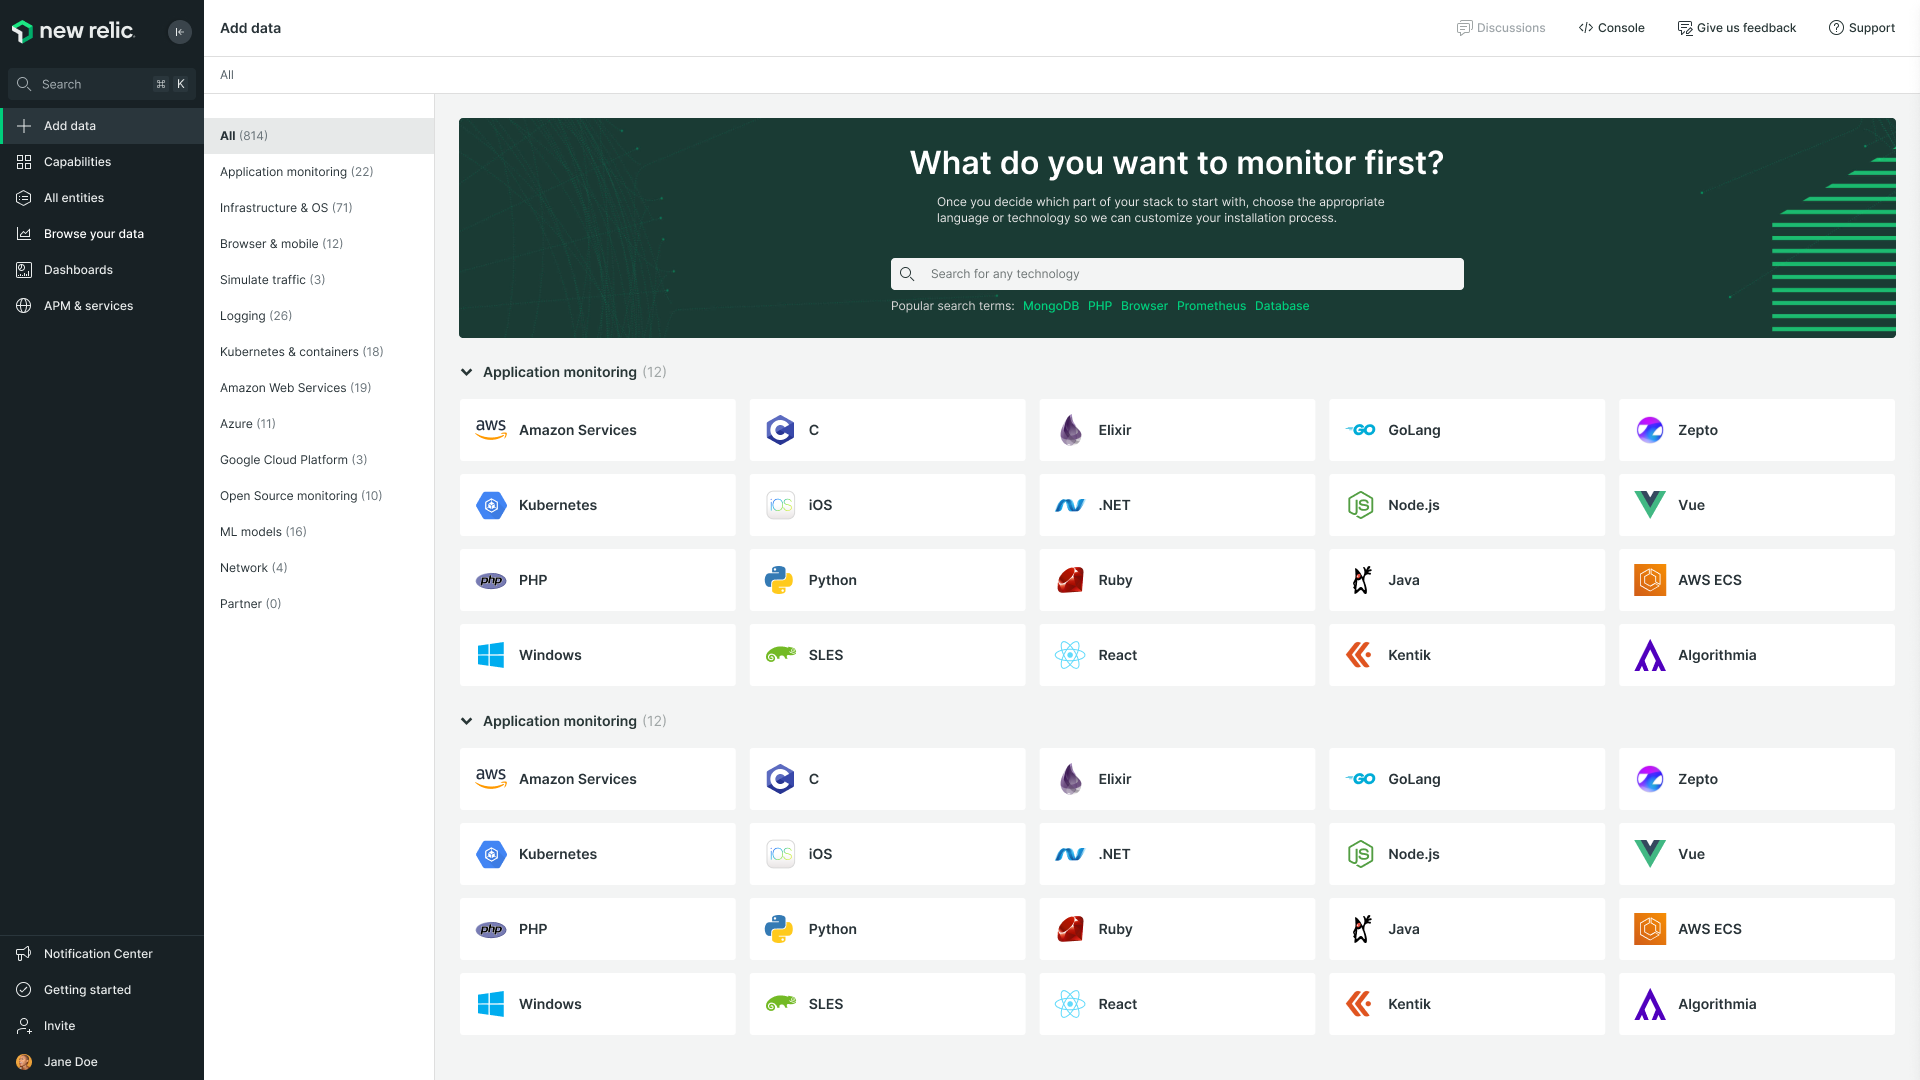Click the Prometheus popular search term
1920x1080 pixels.
1211,306
